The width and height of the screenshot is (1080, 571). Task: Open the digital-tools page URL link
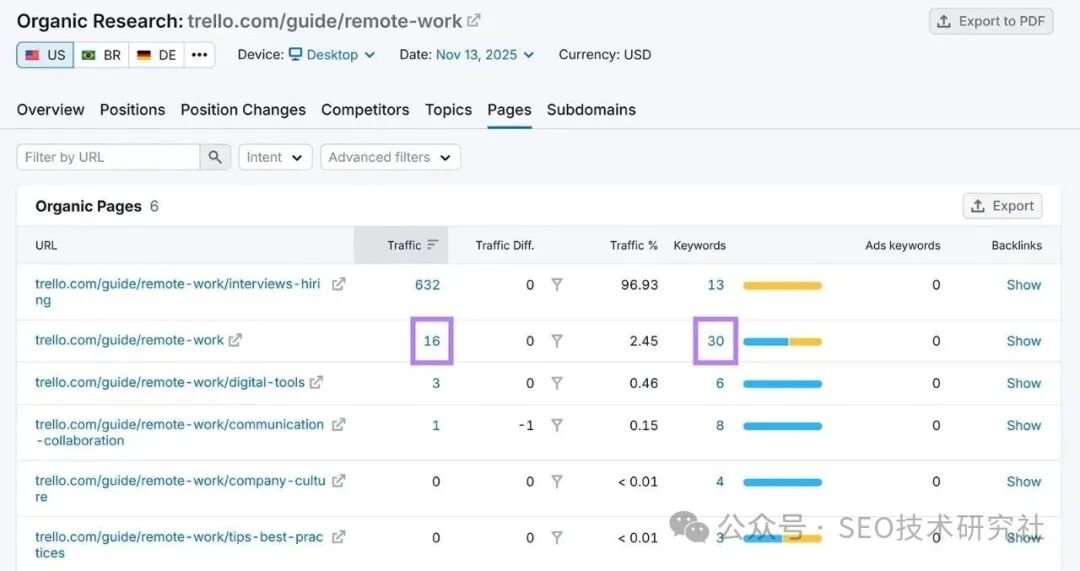[169, 382]
